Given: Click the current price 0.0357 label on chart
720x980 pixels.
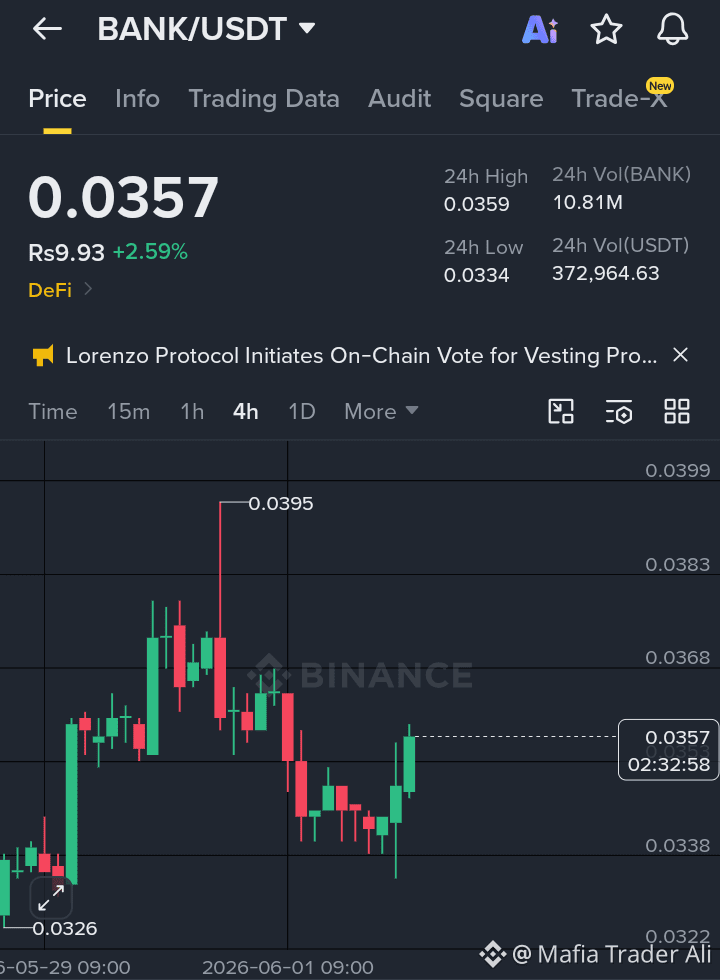Looking at the screenshot, I should (x=668, y=750).
